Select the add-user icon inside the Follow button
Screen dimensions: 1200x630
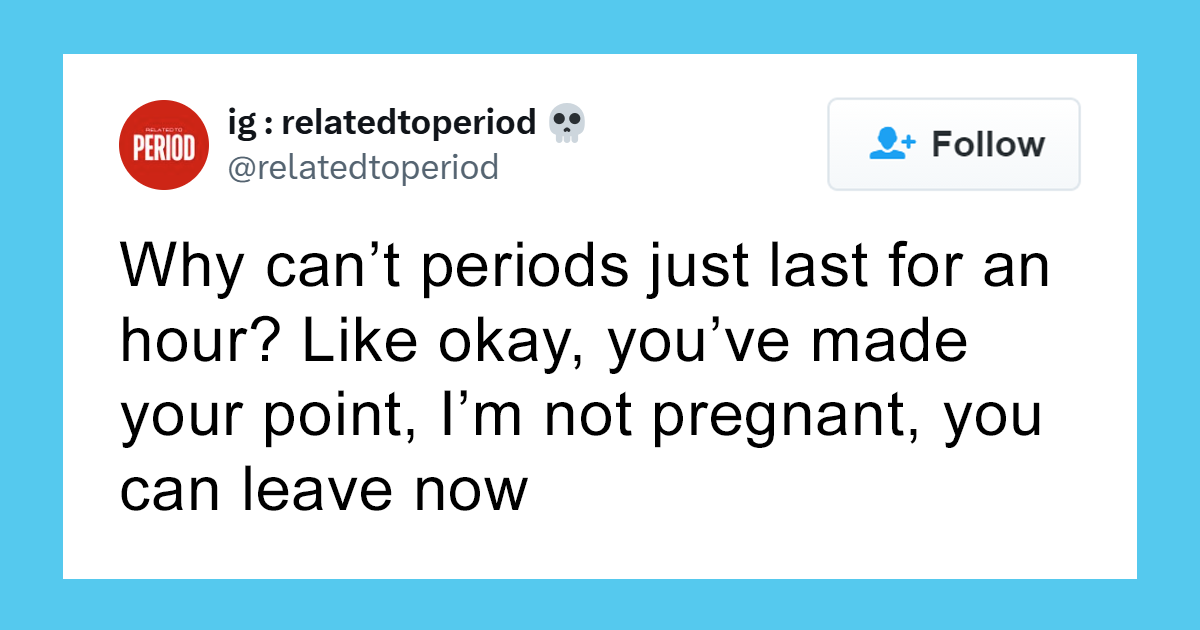click(888, 143)
